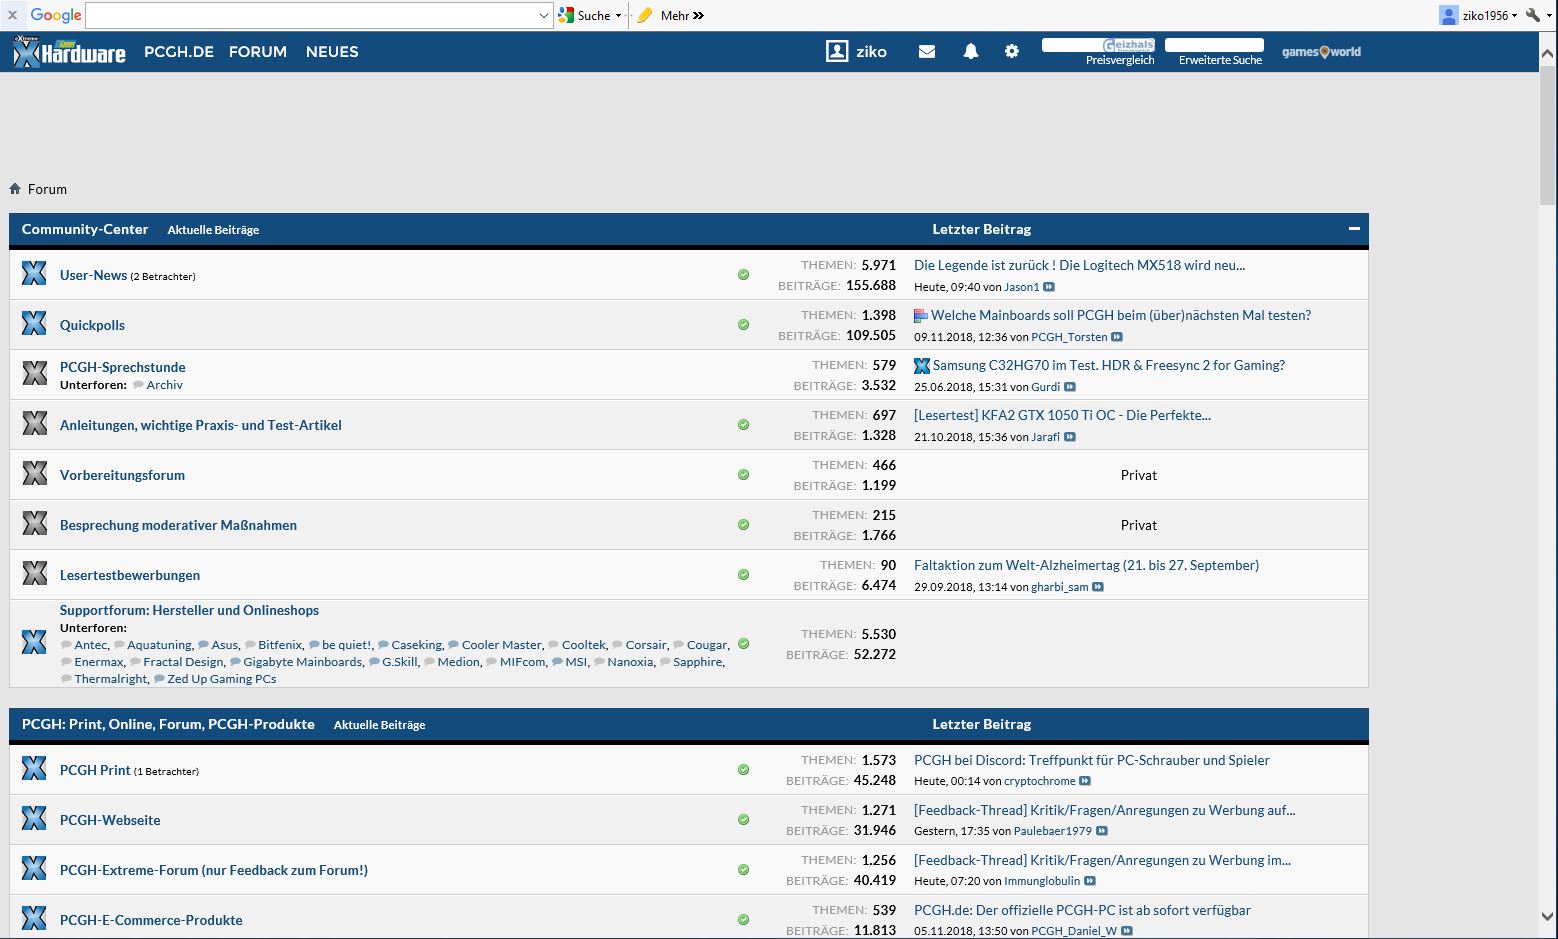
Task: Click the PCGH-Sprechstunde forum status icon
Action: point(34,374)
